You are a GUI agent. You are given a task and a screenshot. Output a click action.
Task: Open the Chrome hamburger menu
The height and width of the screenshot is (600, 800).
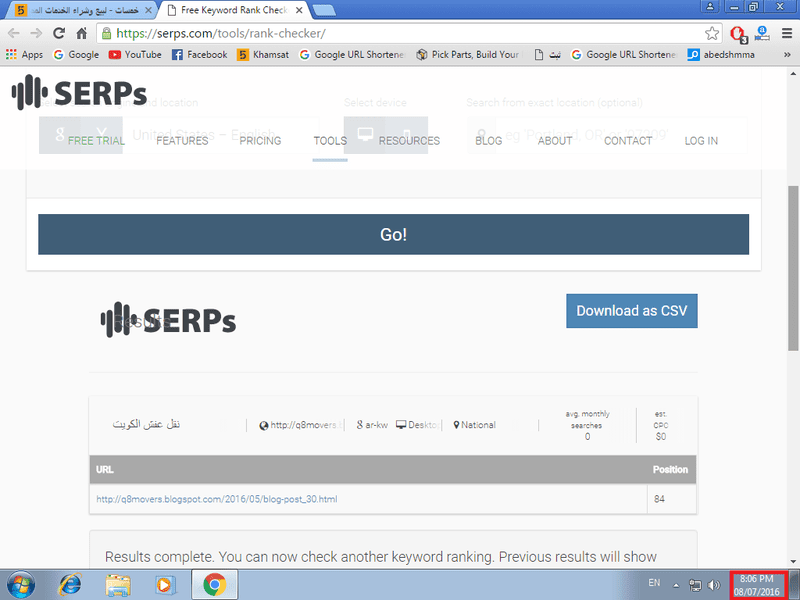coord(787,34)
